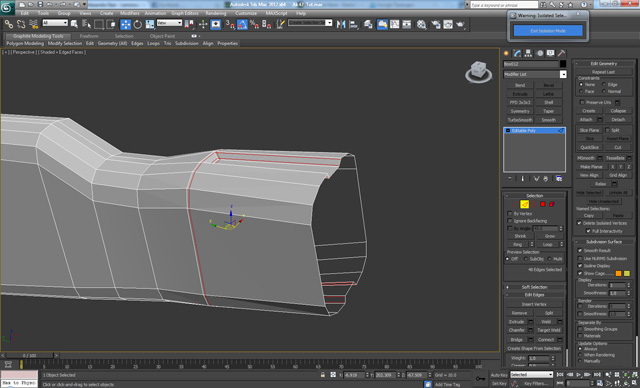Click the Mirror tool icon
Screen dimensions: 640x388
[341, 24]
